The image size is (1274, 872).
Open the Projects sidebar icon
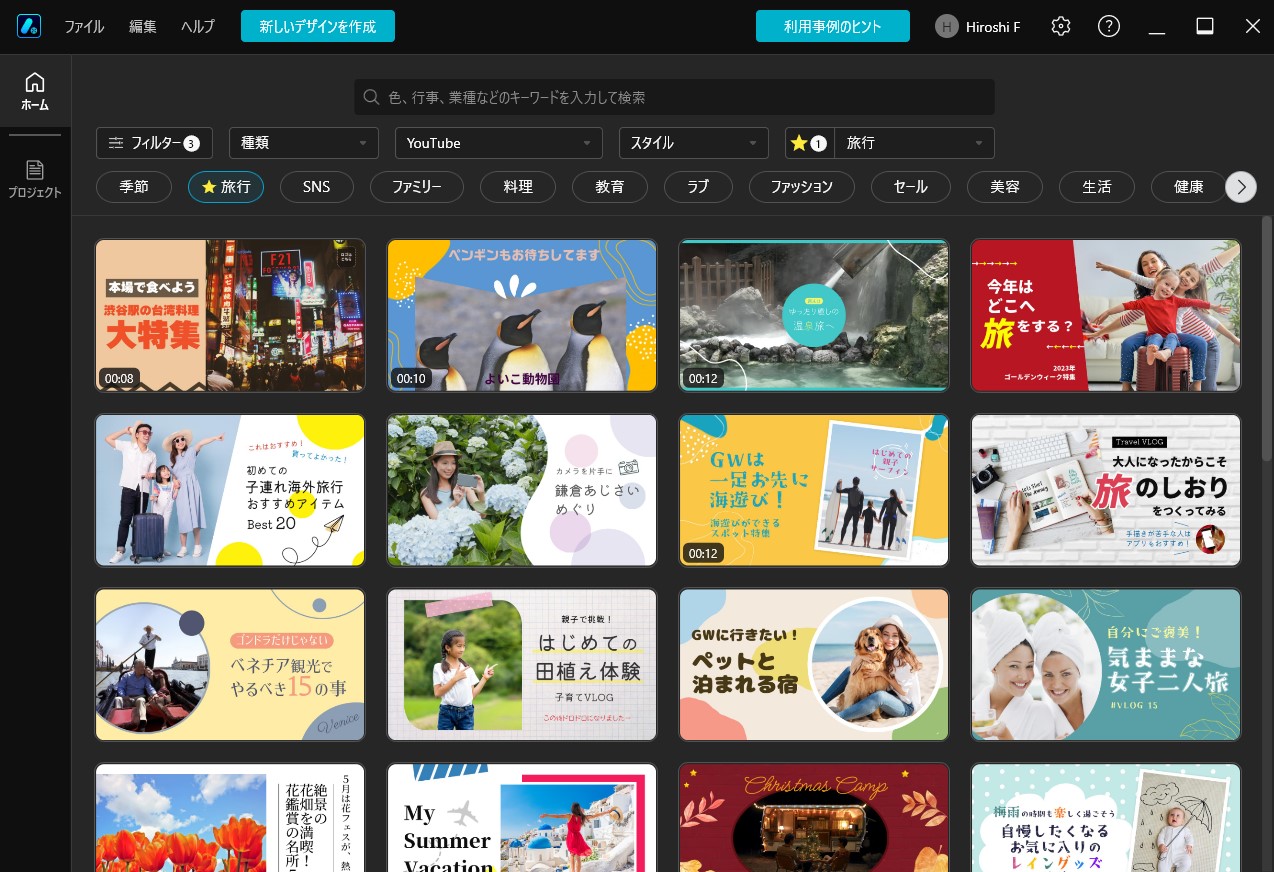pyautogui.click(x=35, y=179)
